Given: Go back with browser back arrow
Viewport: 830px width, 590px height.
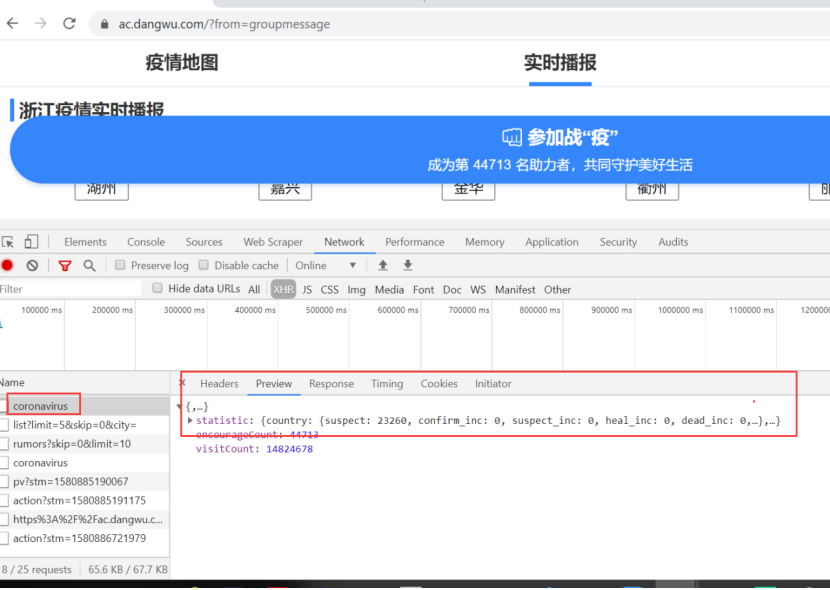Looking at the screenshot, I should coord(12,23).
